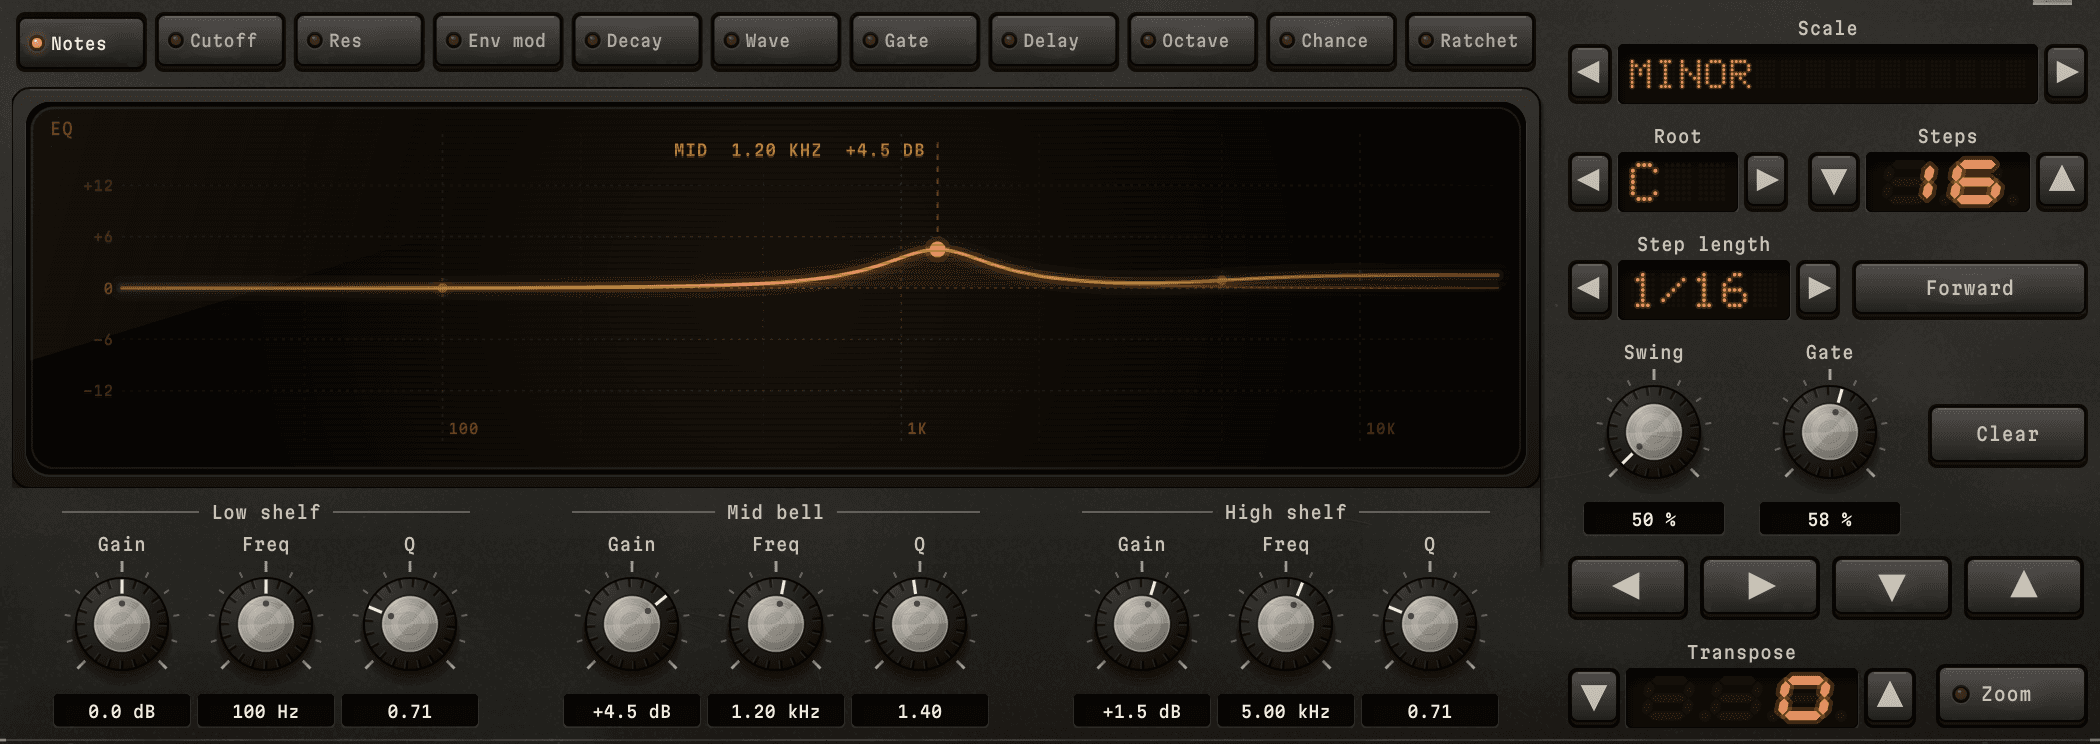Shift pattern down with down arrow button
Image resolution: width=2100 pixels, height=744 pixels.
coord(1891,586)
